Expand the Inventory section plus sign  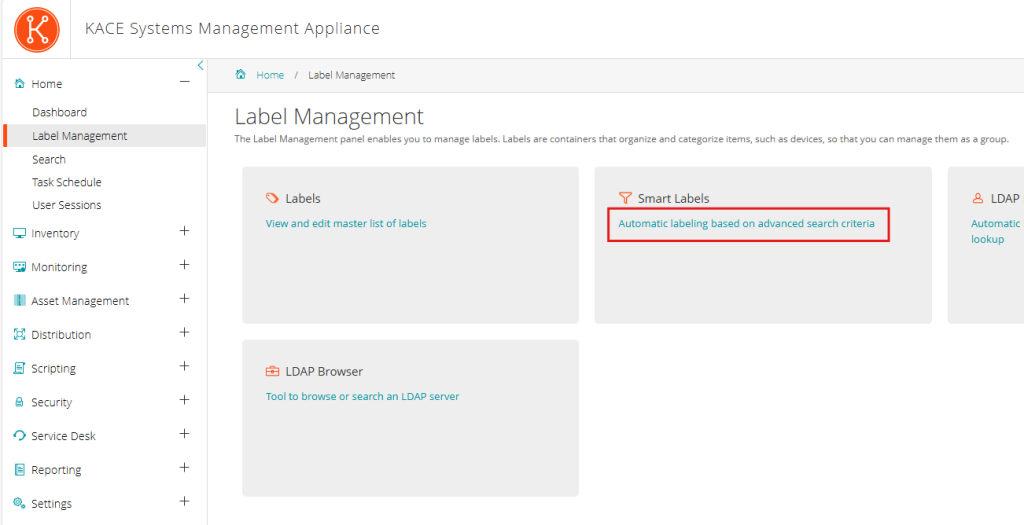click(184, 231)
